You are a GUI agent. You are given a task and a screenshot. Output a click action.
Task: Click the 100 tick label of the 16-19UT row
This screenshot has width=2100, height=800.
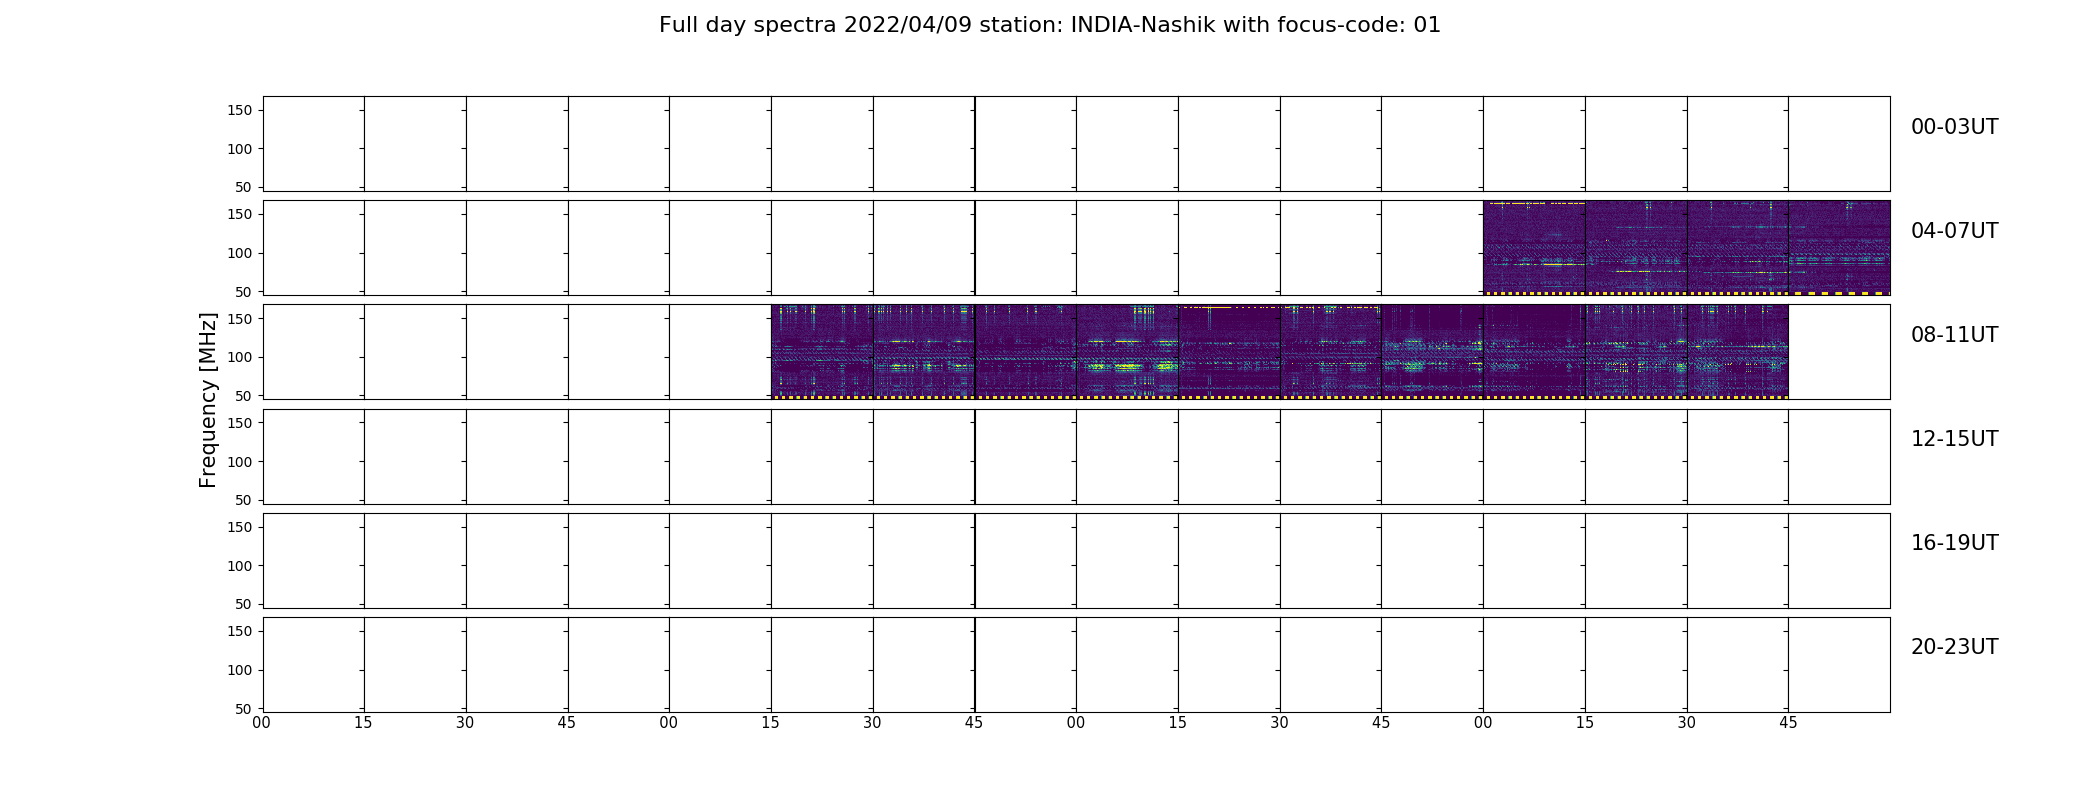point(240,566)
